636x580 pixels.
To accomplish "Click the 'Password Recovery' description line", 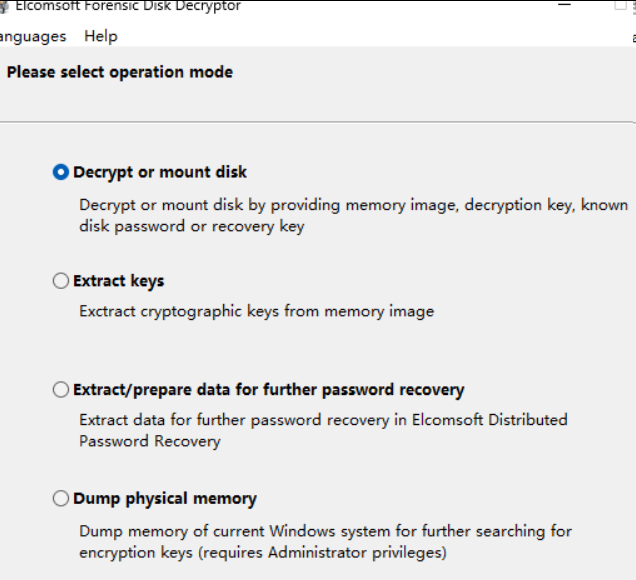I will [x=150, y=441].
